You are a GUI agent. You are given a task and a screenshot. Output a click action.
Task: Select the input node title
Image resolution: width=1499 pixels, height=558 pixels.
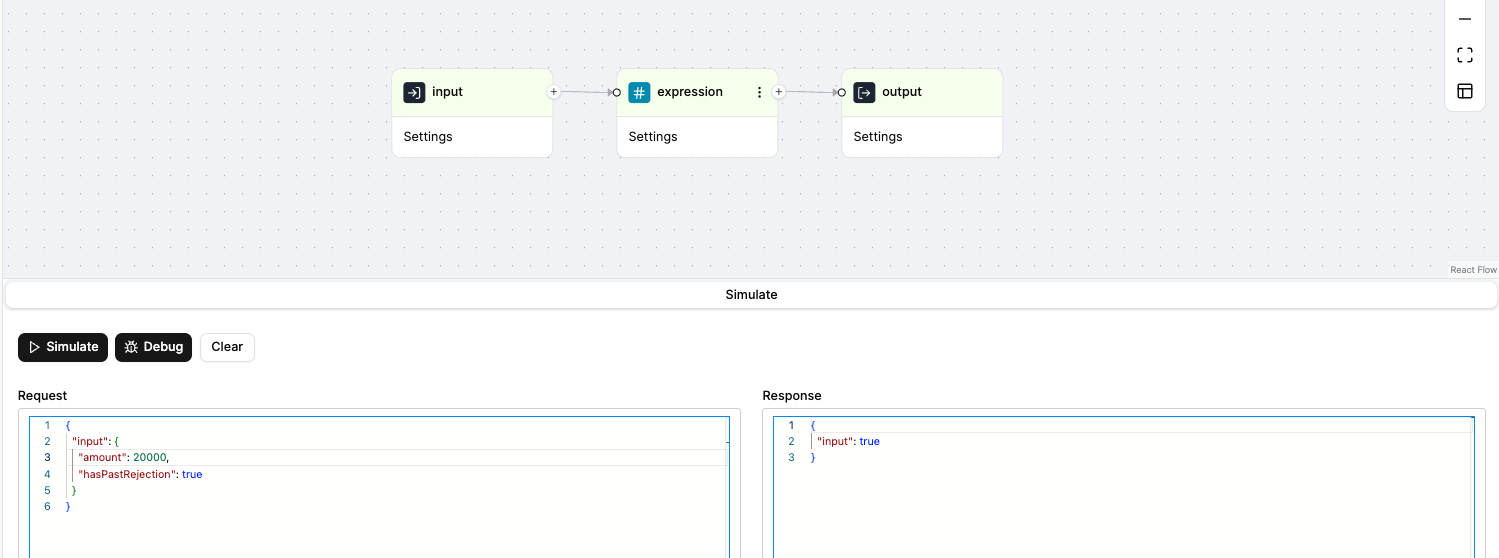447,92
